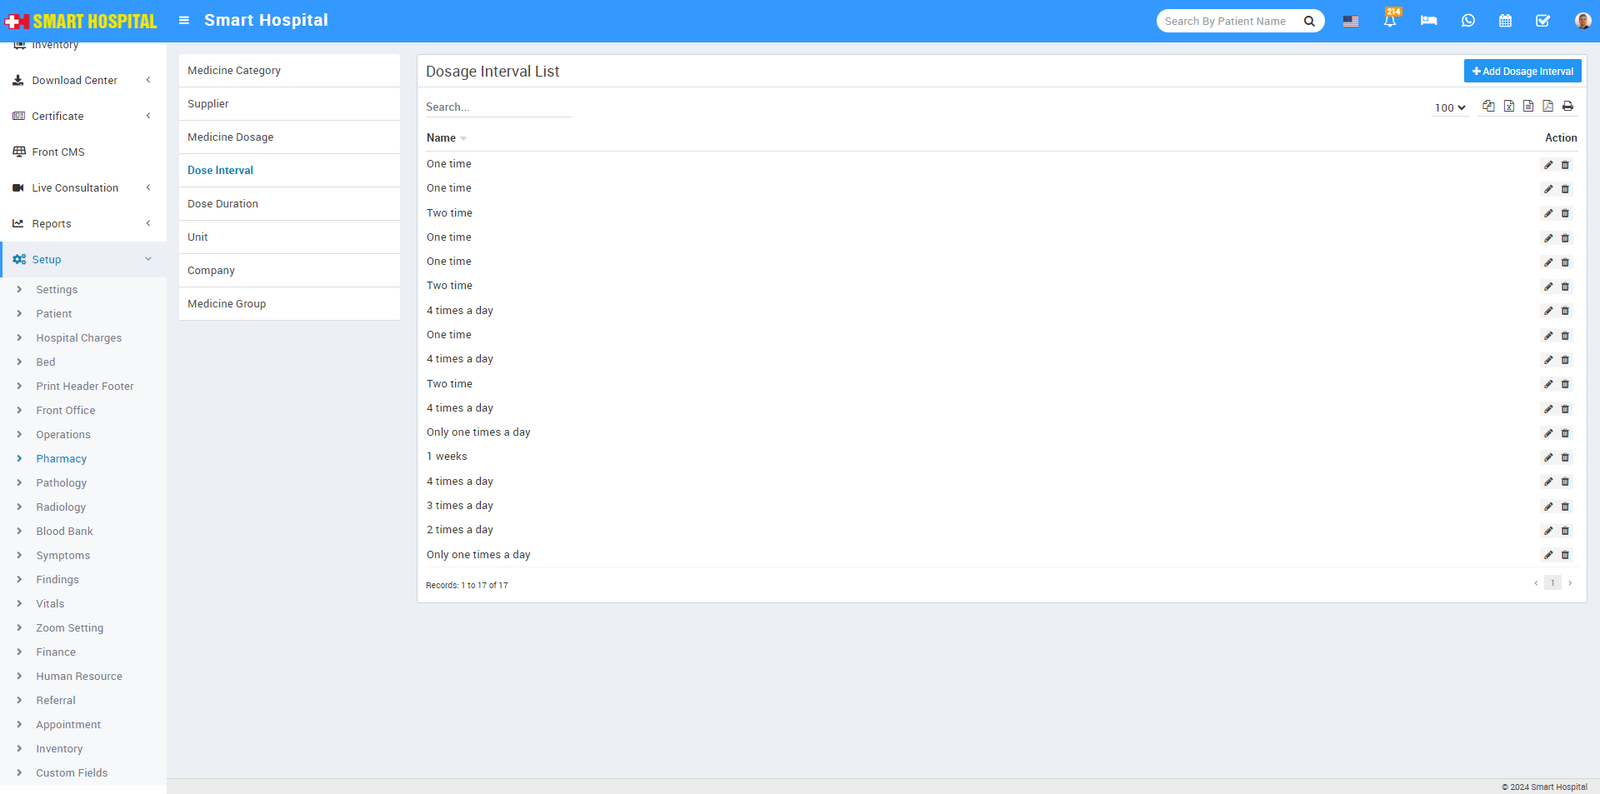Open the language flag selector
The height and width of the screenshot is (794, 1600).
[1350, 21]
